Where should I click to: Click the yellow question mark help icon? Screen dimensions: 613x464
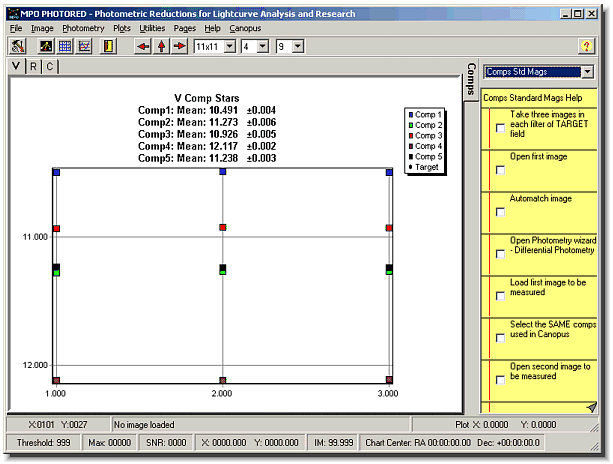point(586,46)
